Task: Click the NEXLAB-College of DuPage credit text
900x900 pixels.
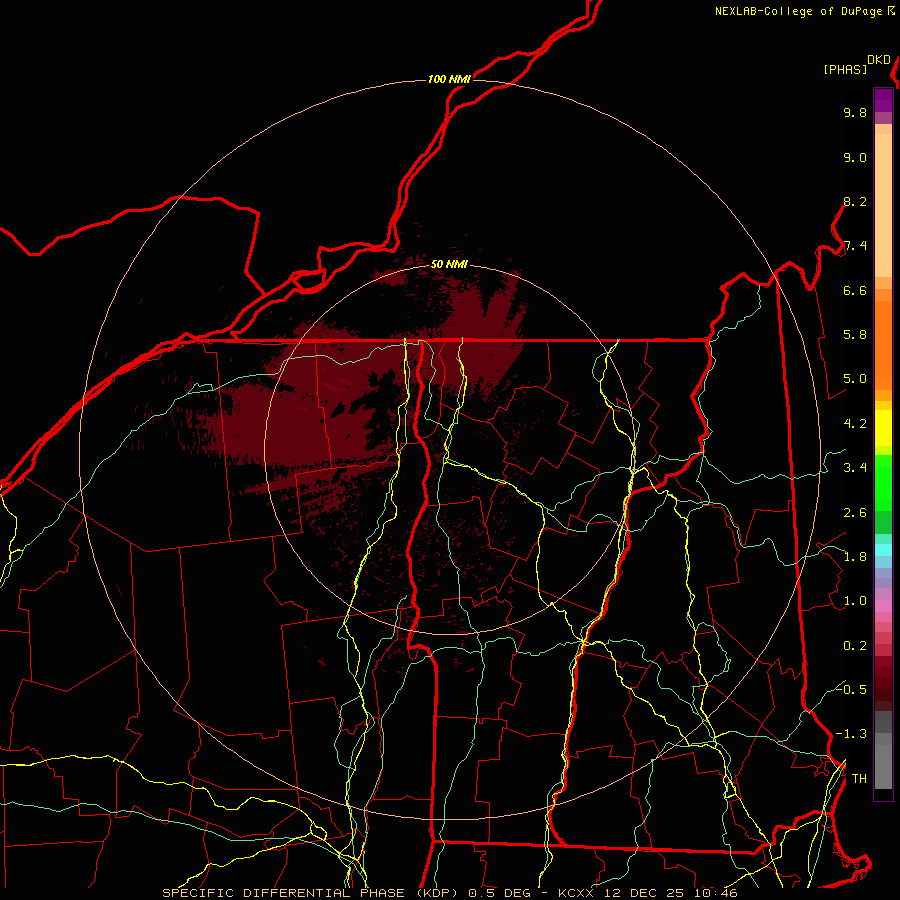Action: point(798,11)
